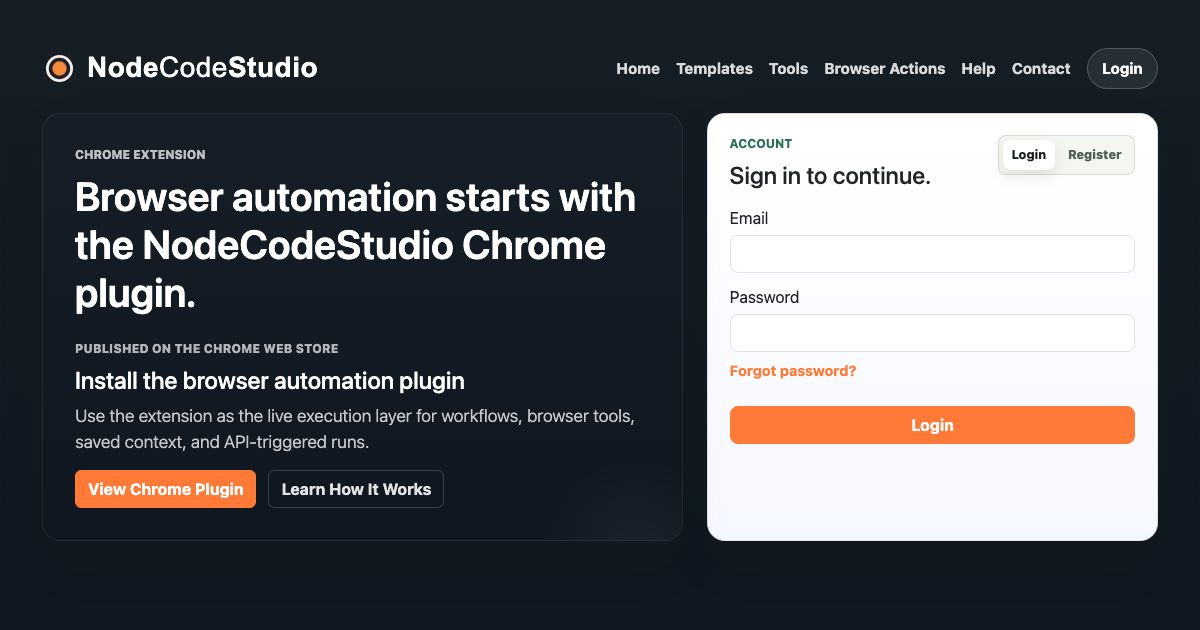Go to the Contact page
The image size is (1200, 630).
[1041, 69]
